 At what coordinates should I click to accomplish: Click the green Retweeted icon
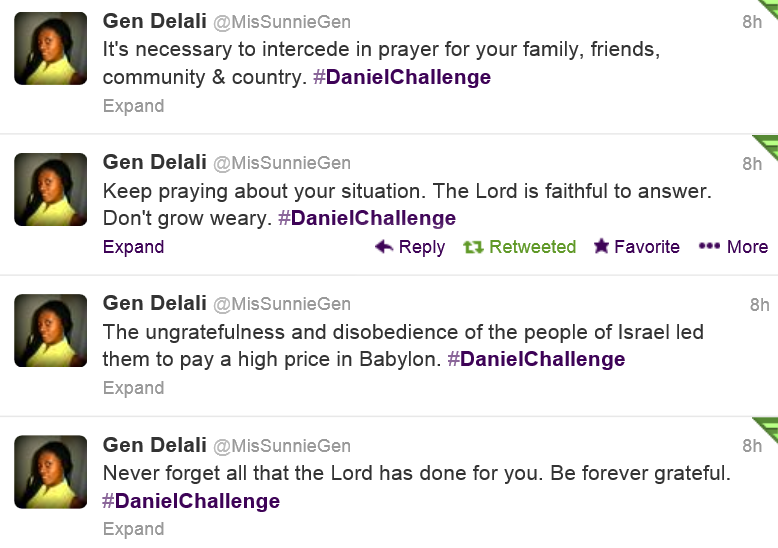[473, 247]
